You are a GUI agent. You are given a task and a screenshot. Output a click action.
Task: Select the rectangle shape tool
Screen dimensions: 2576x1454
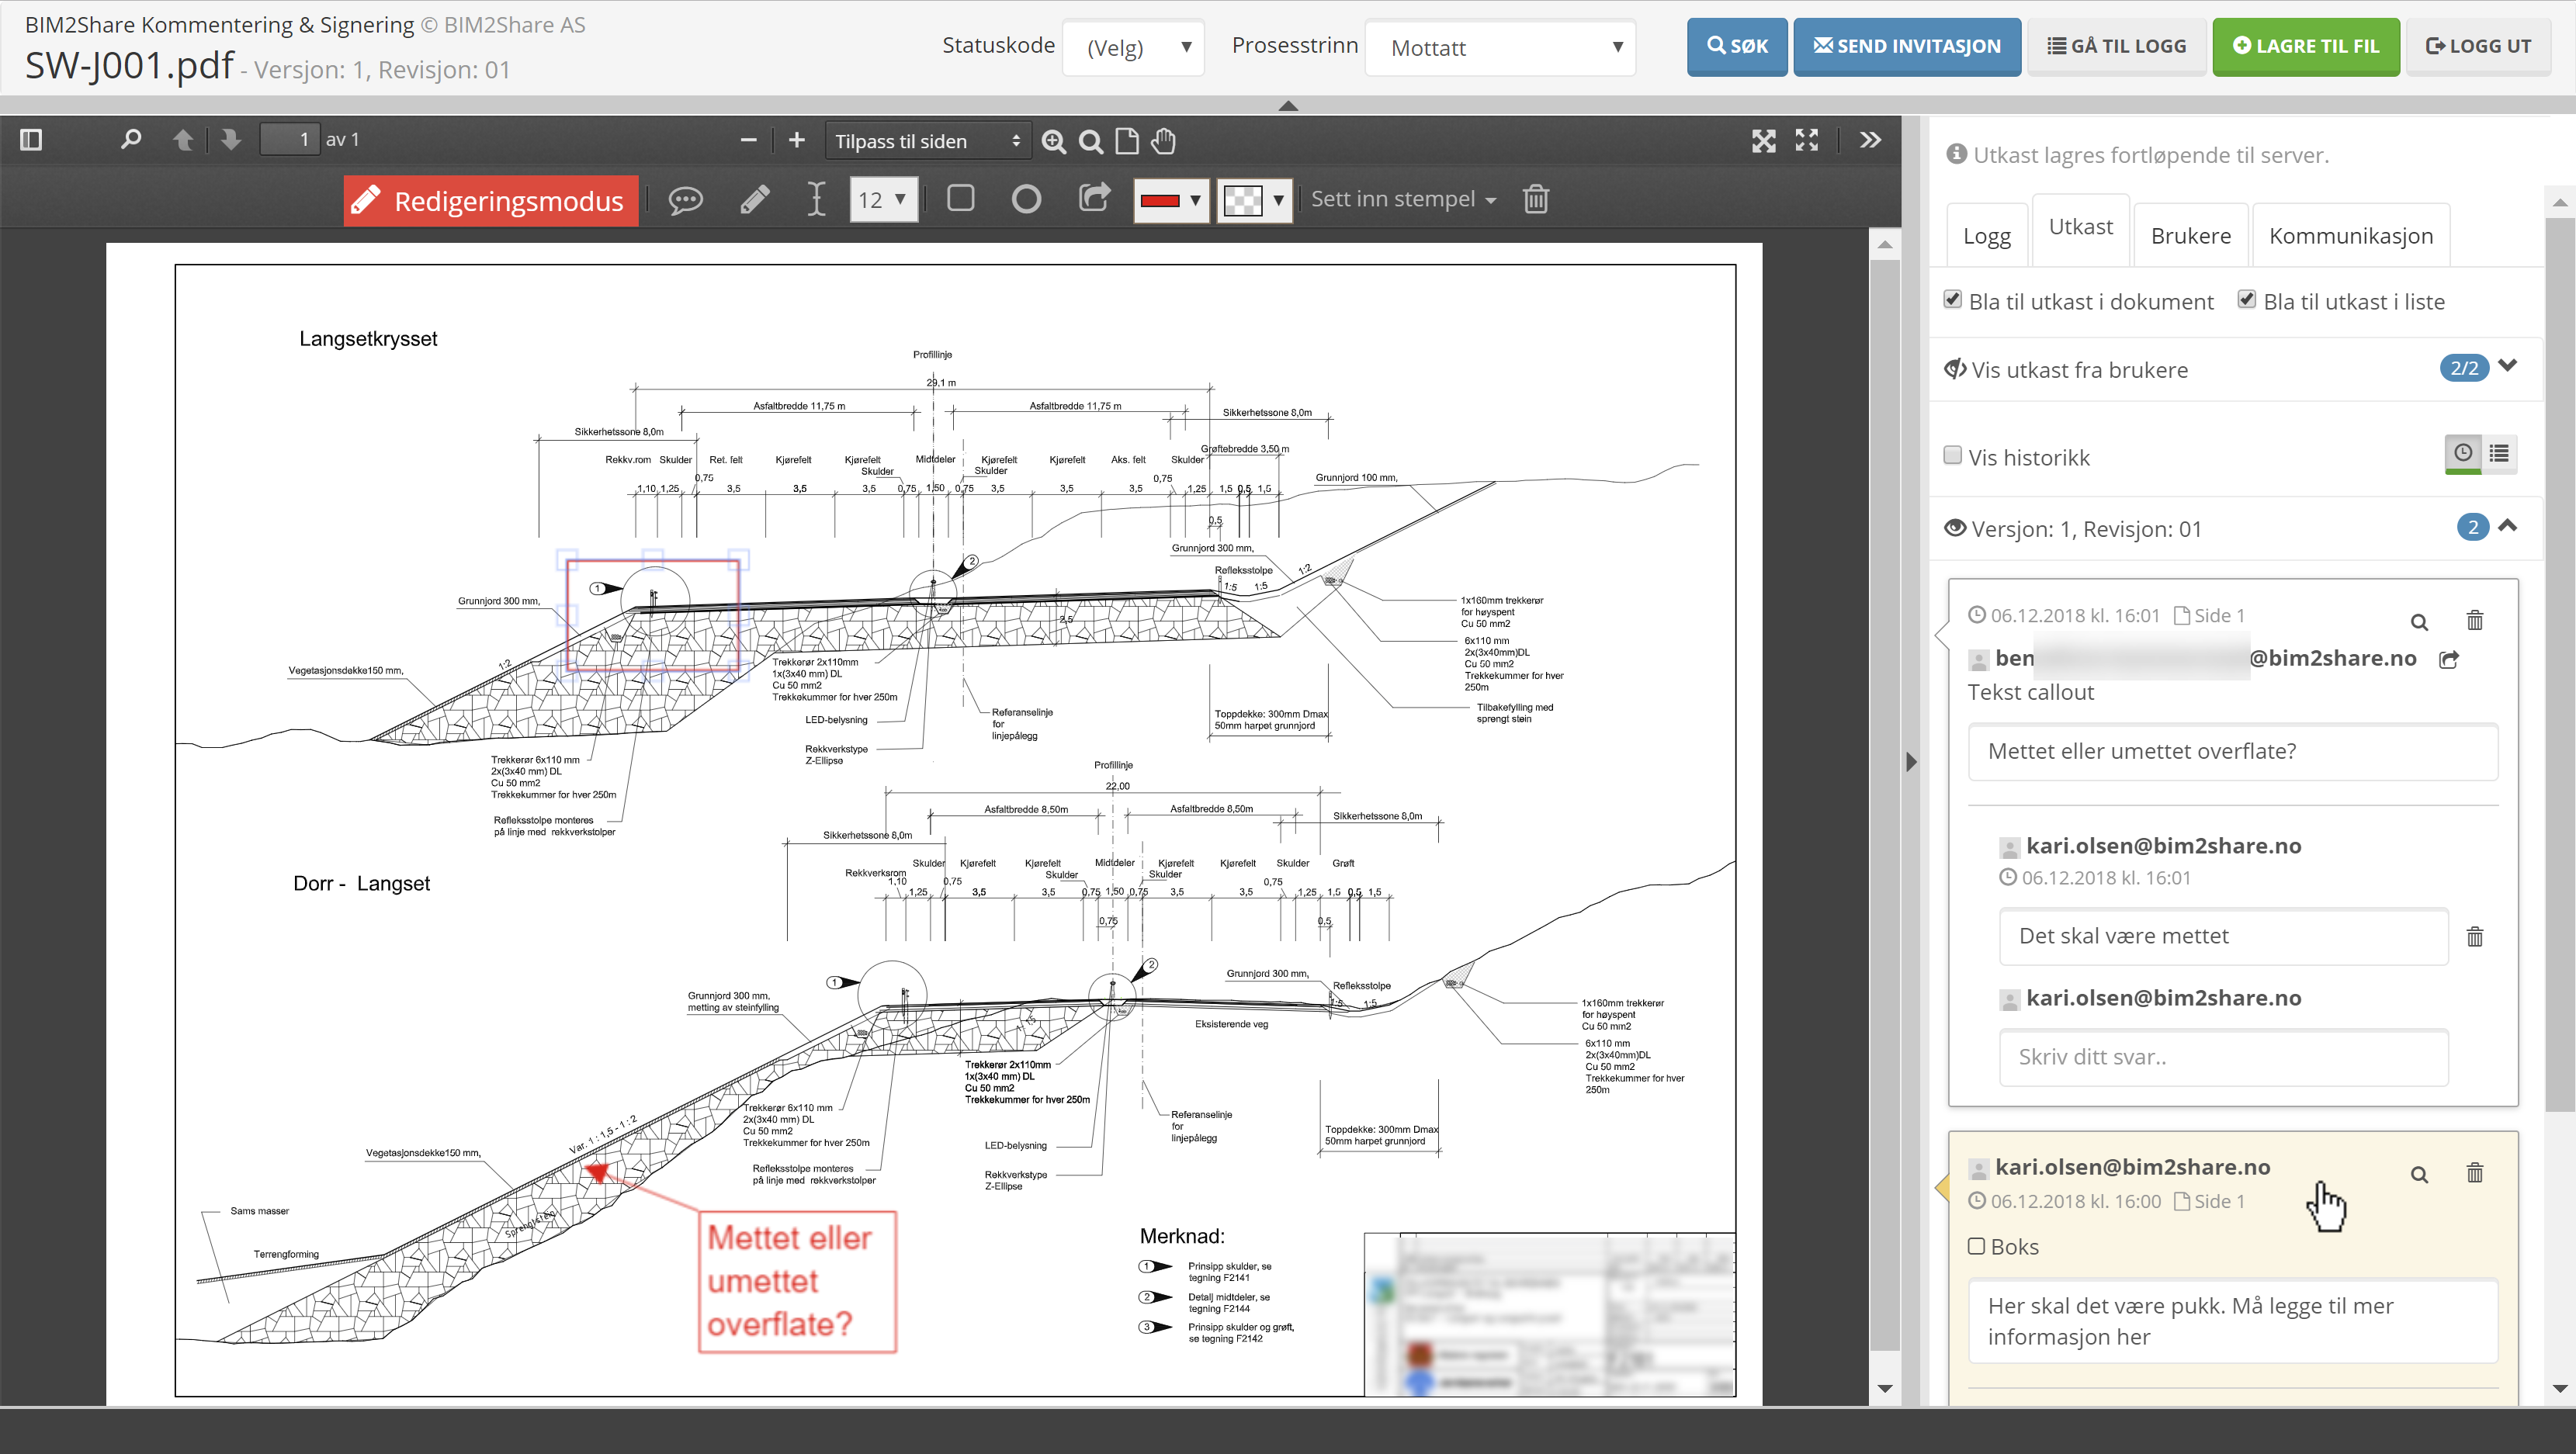(x=960, y=198)
